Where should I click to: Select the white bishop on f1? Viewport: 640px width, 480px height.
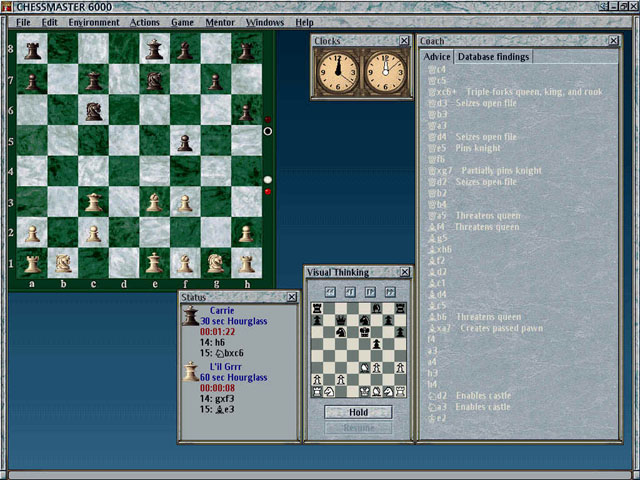(x=185, y=264)
